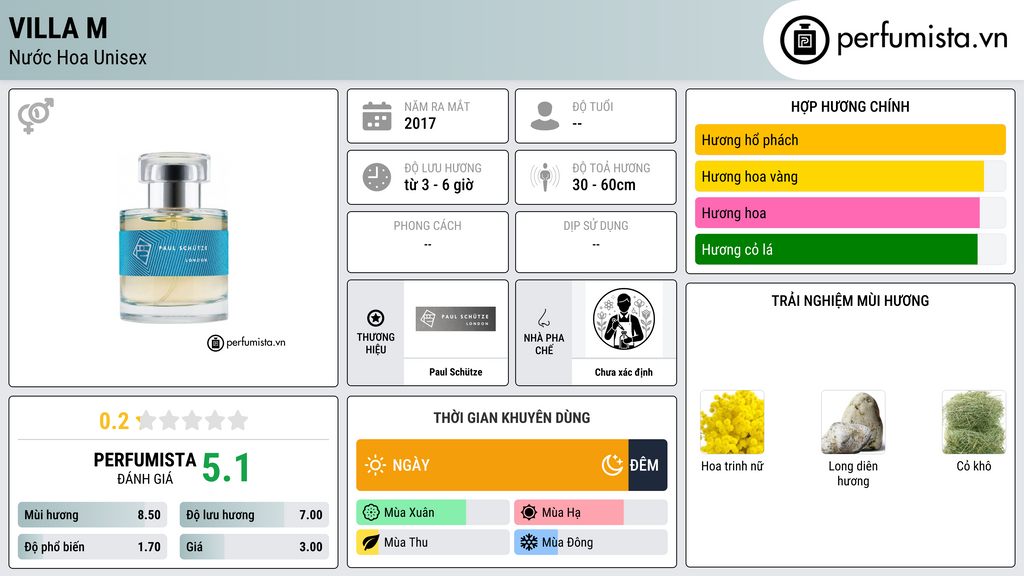Click the TRẢI NGHIỆM MÙI HƯƠNG heading
The width and height of the screenshot is (1024, 576).
(850, 301)
